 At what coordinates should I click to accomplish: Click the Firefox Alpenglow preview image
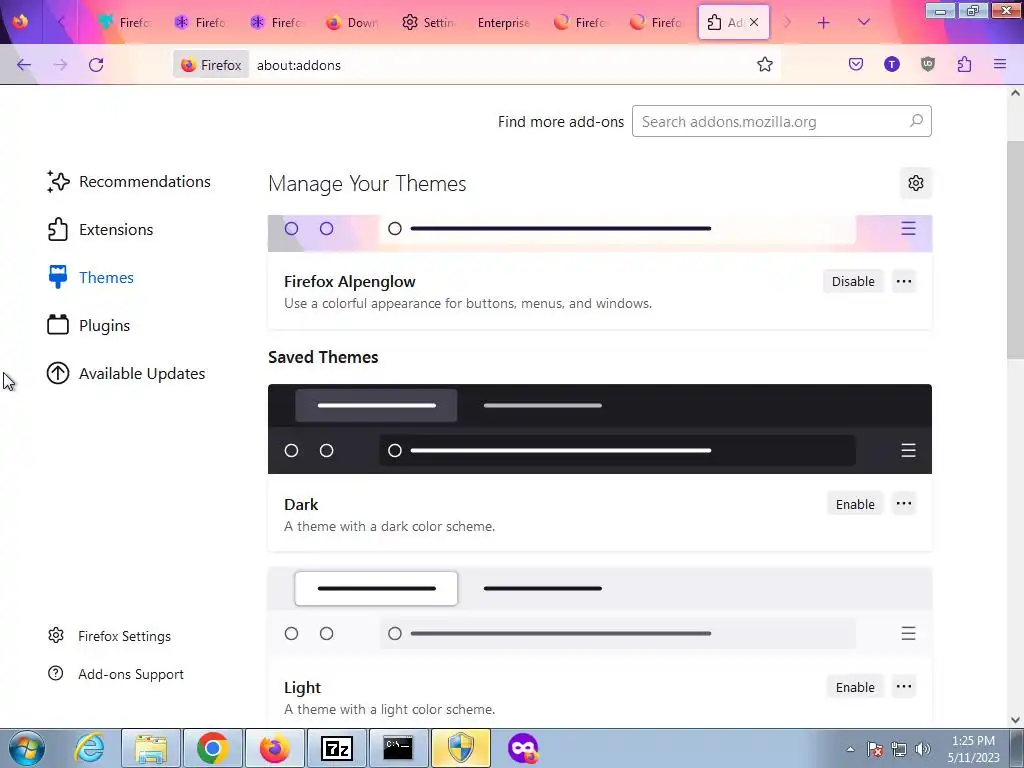pyautogui.click(x=600, y=233)
